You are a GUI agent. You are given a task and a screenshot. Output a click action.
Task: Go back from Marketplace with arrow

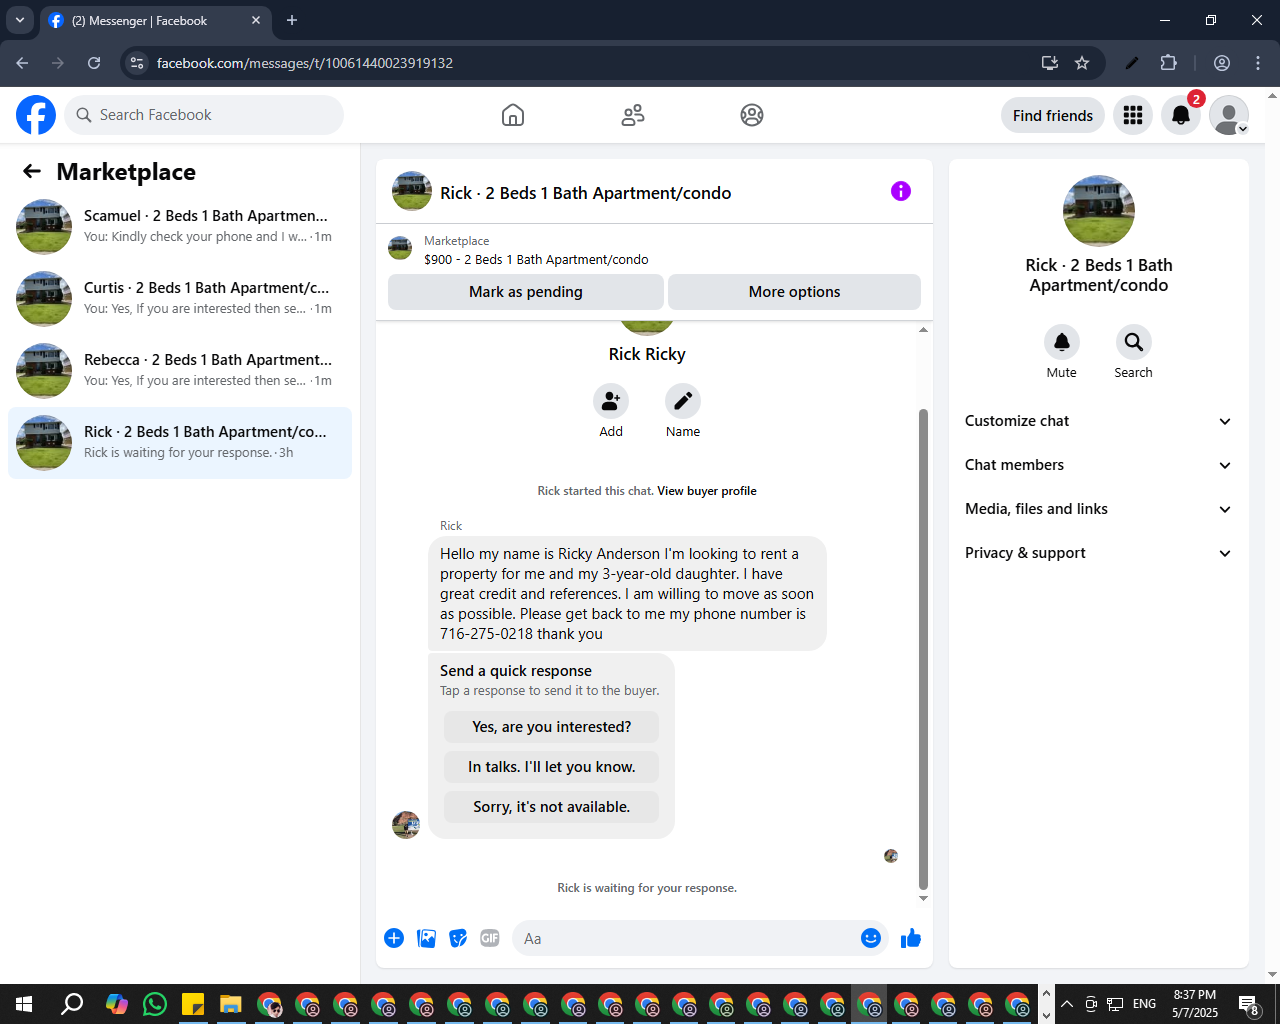32,171
